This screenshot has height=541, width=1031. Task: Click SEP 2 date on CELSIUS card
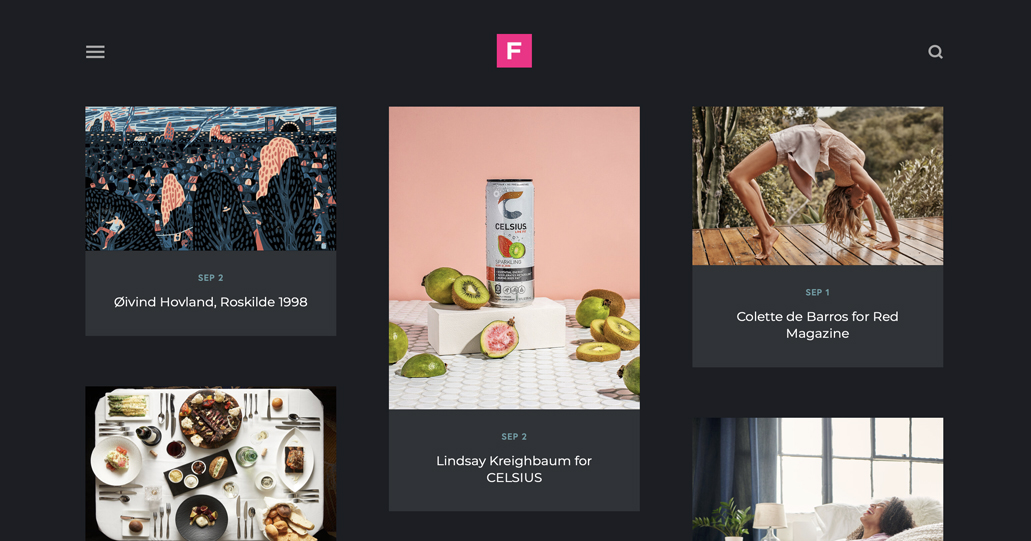514,436
